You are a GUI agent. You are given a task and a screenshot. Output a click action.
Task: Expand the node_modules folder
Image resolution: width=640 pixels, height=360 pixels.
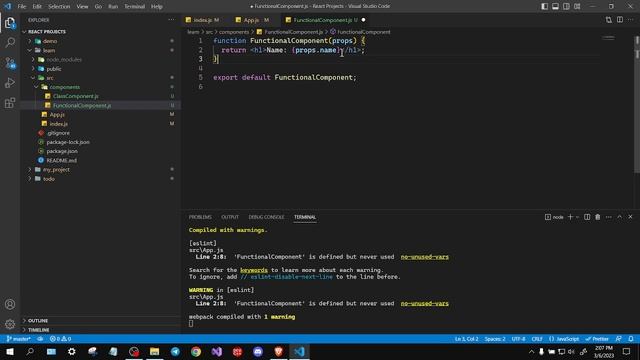tap(64, 60)
